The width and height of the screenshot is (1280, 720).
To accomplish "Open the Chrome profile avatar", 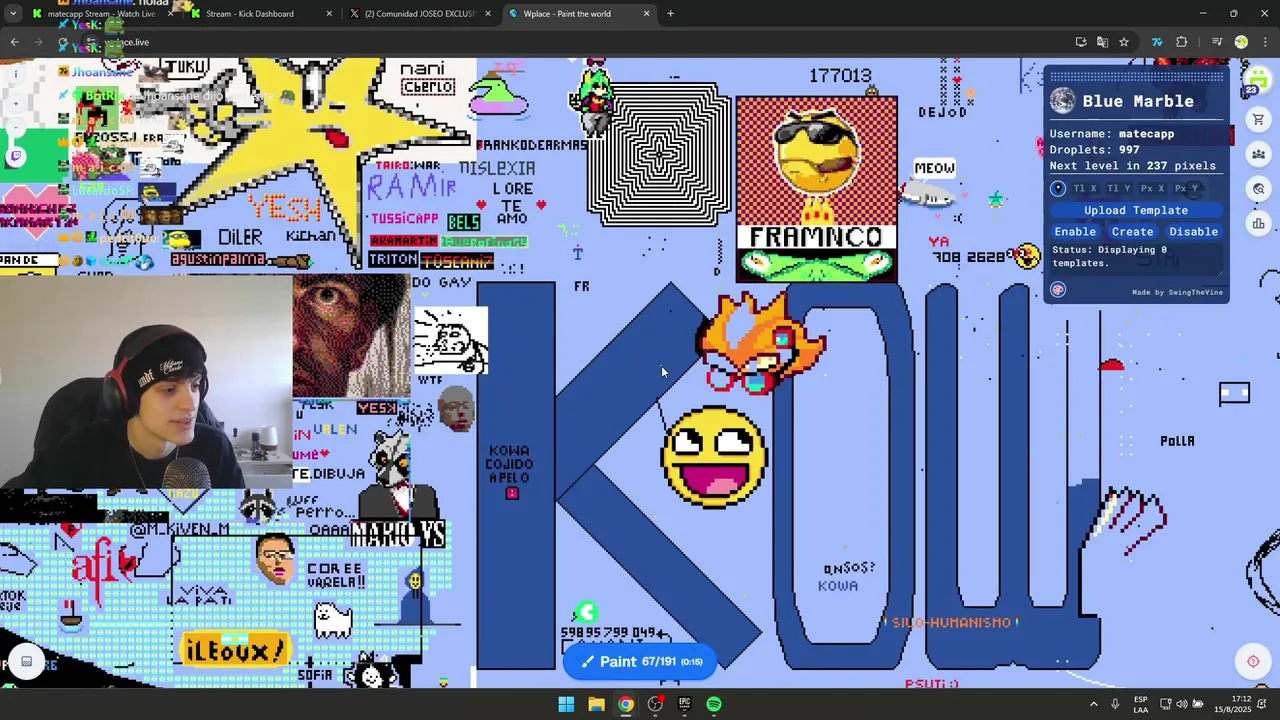I will click(x=1241, y=42).
